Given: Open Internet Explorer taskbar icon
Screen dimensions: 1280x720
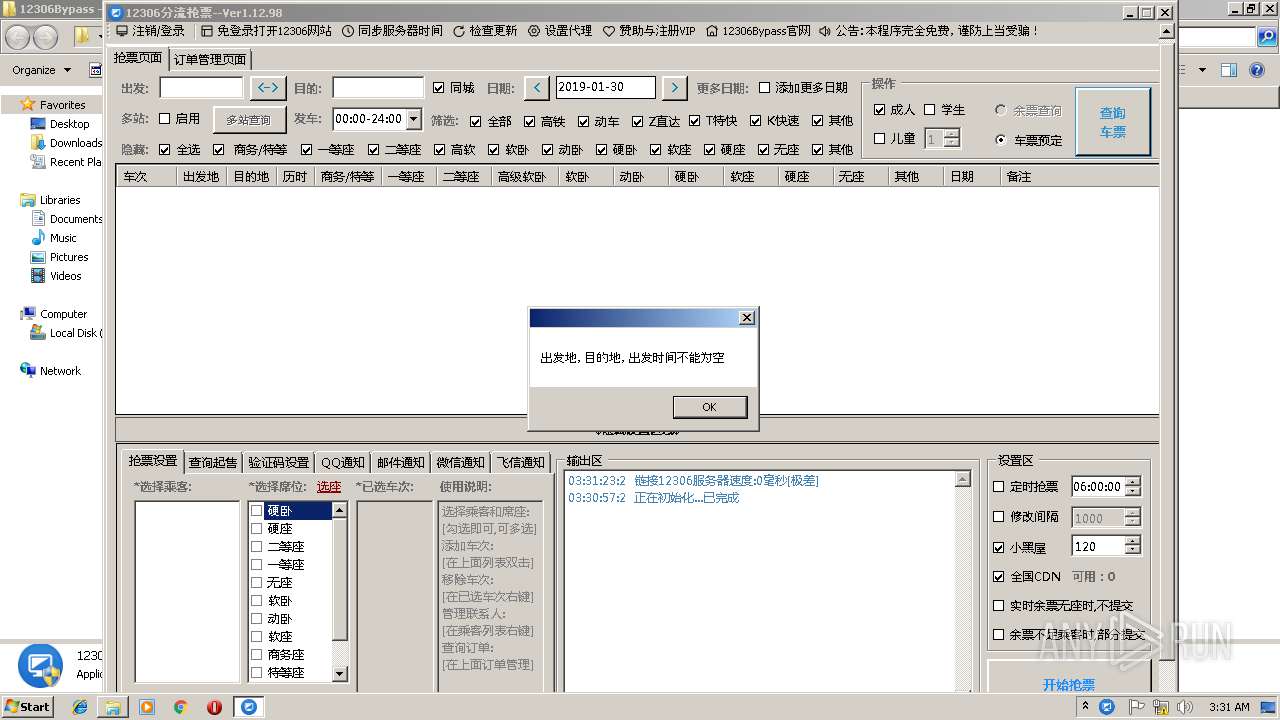Looking at the screenshot, I should click(x=80, y=707).
